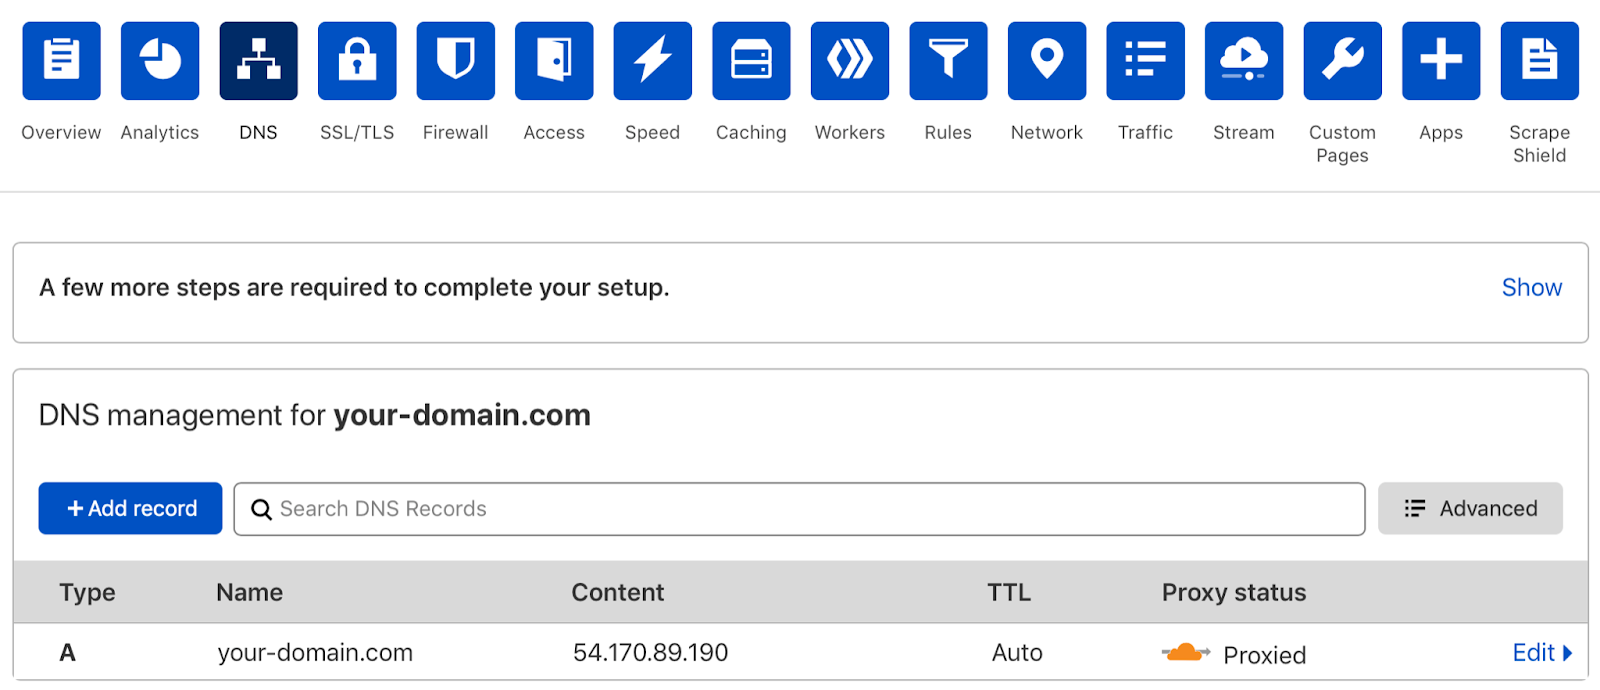The height and width of the screenshot is (690, 1600).
Task: Edit the your-domain.com A record
Action: pyautogui.click(x=1542, y=653)
